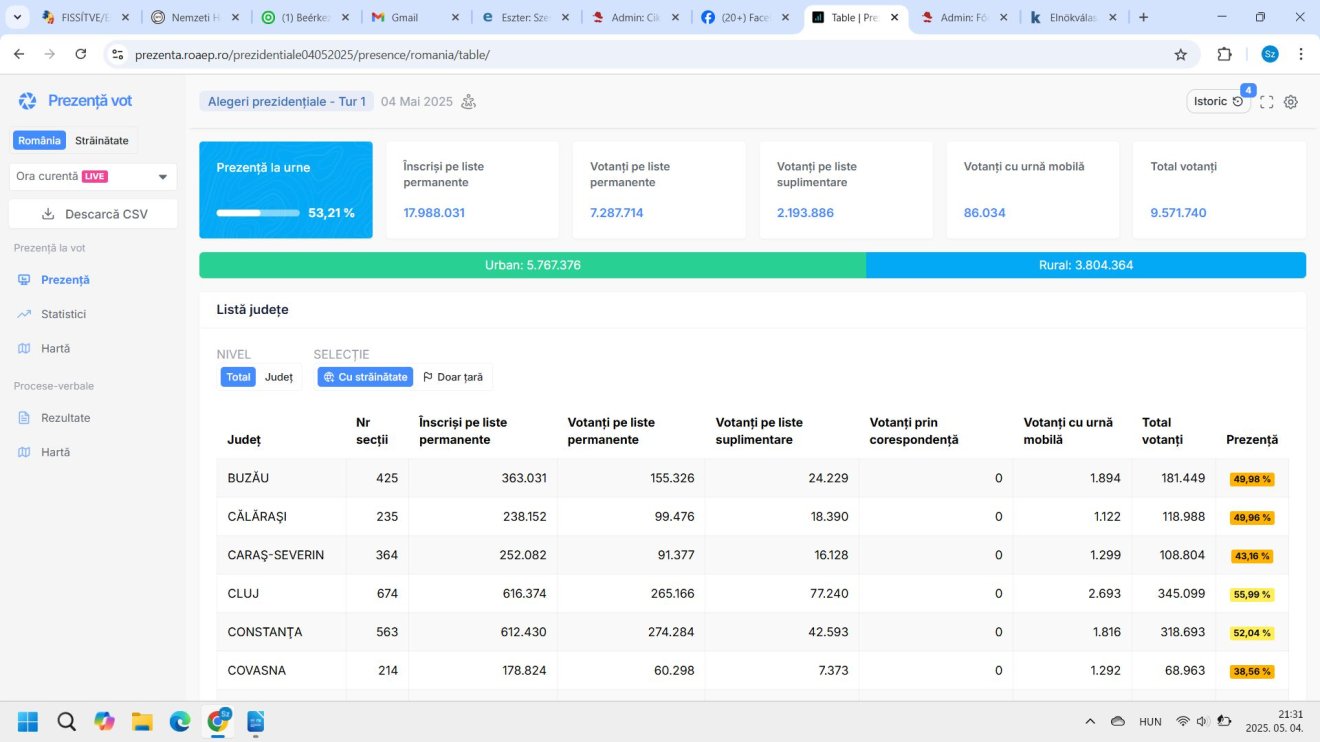The width and height of the screenshot is (1320, 742).
Task: Click the Urban 5.767.376 bar segment
Action: (533, 265)
